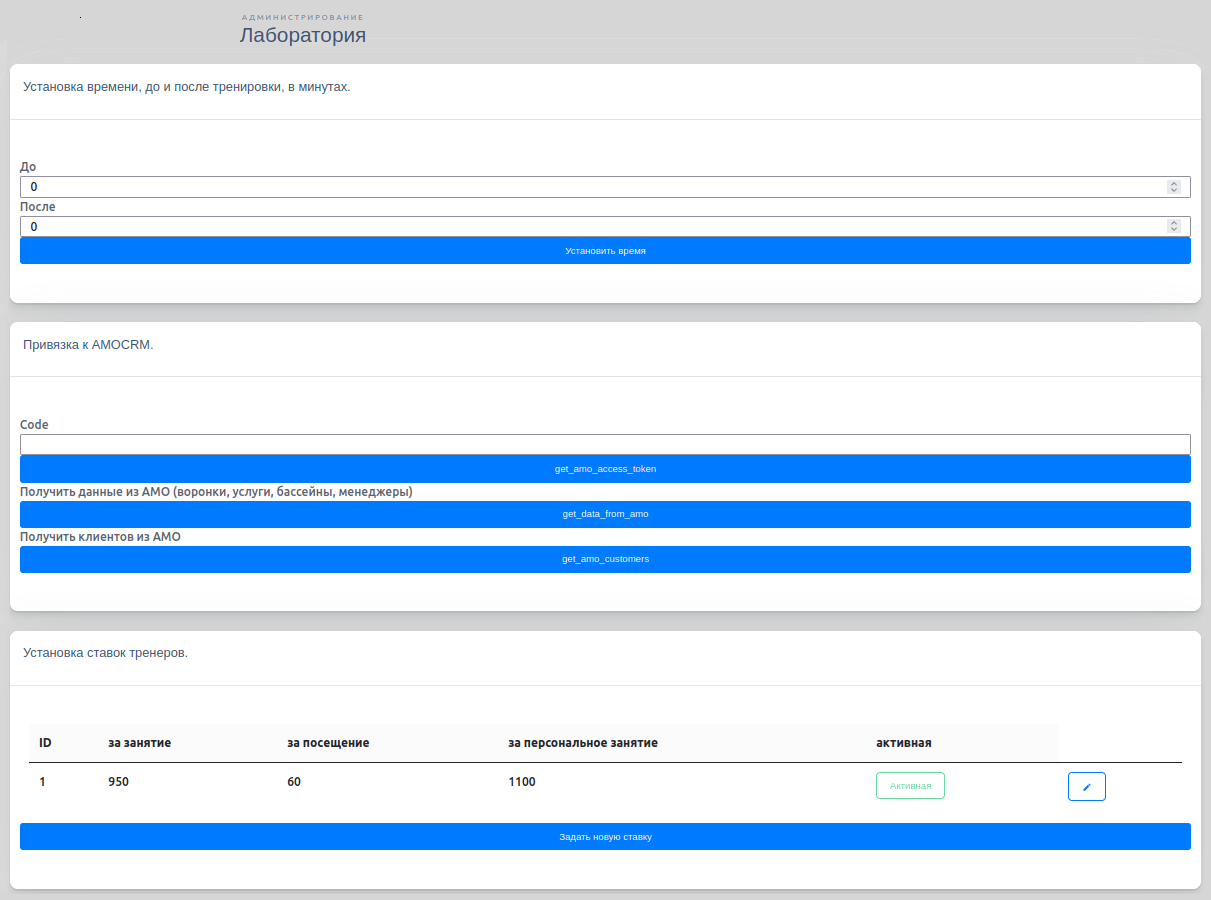Screen dimensions: 1211x900
Task: Click the ID column header
Action: [45, 743]
